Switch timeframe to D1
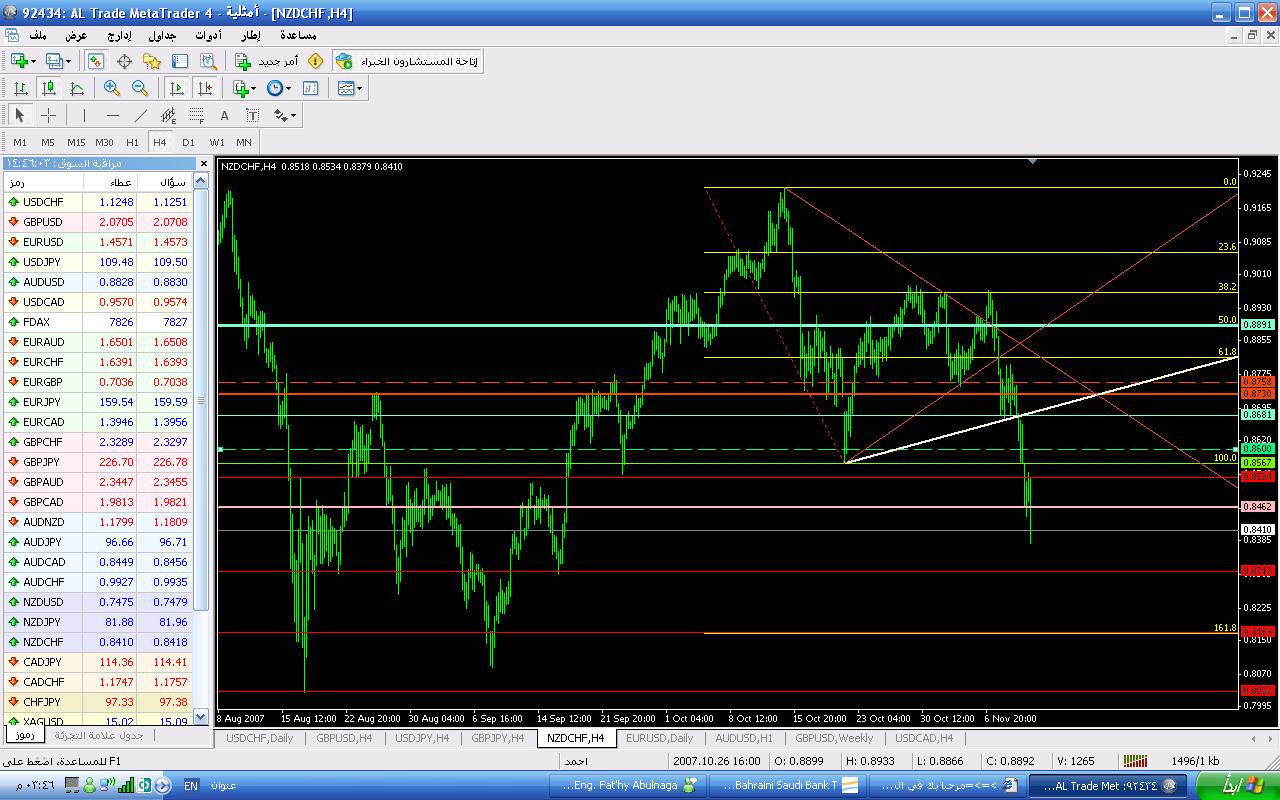1280x800 pixels. pos(188,142)
